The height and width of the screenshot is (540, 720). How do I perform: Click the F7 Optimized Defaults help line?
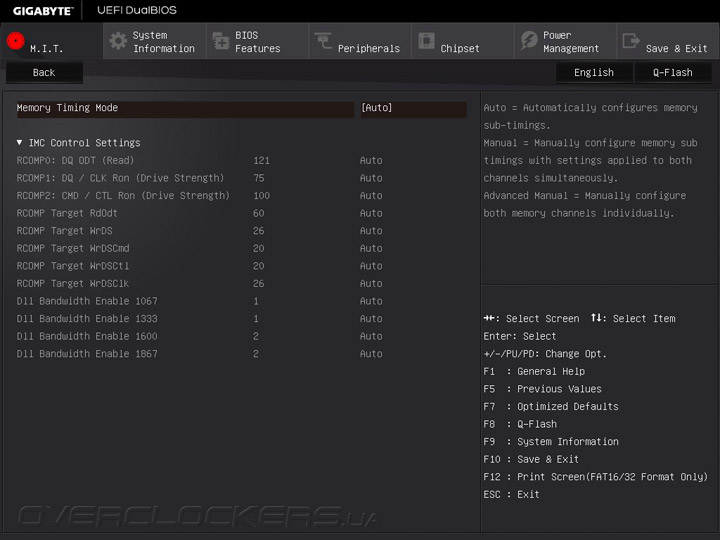pos(551,407)
